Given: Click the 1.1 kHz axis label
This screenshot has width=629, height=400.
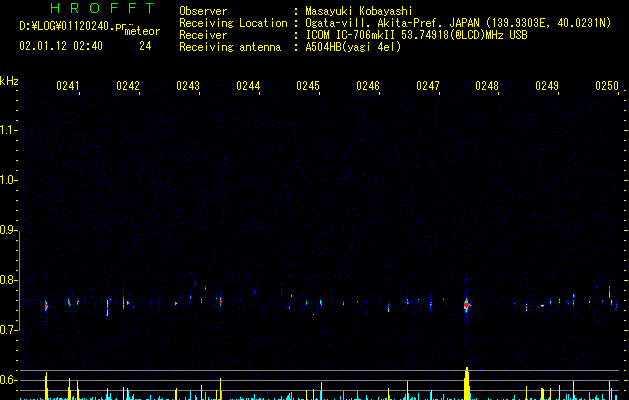Looking at the screenshot, I should coord(8,130).
